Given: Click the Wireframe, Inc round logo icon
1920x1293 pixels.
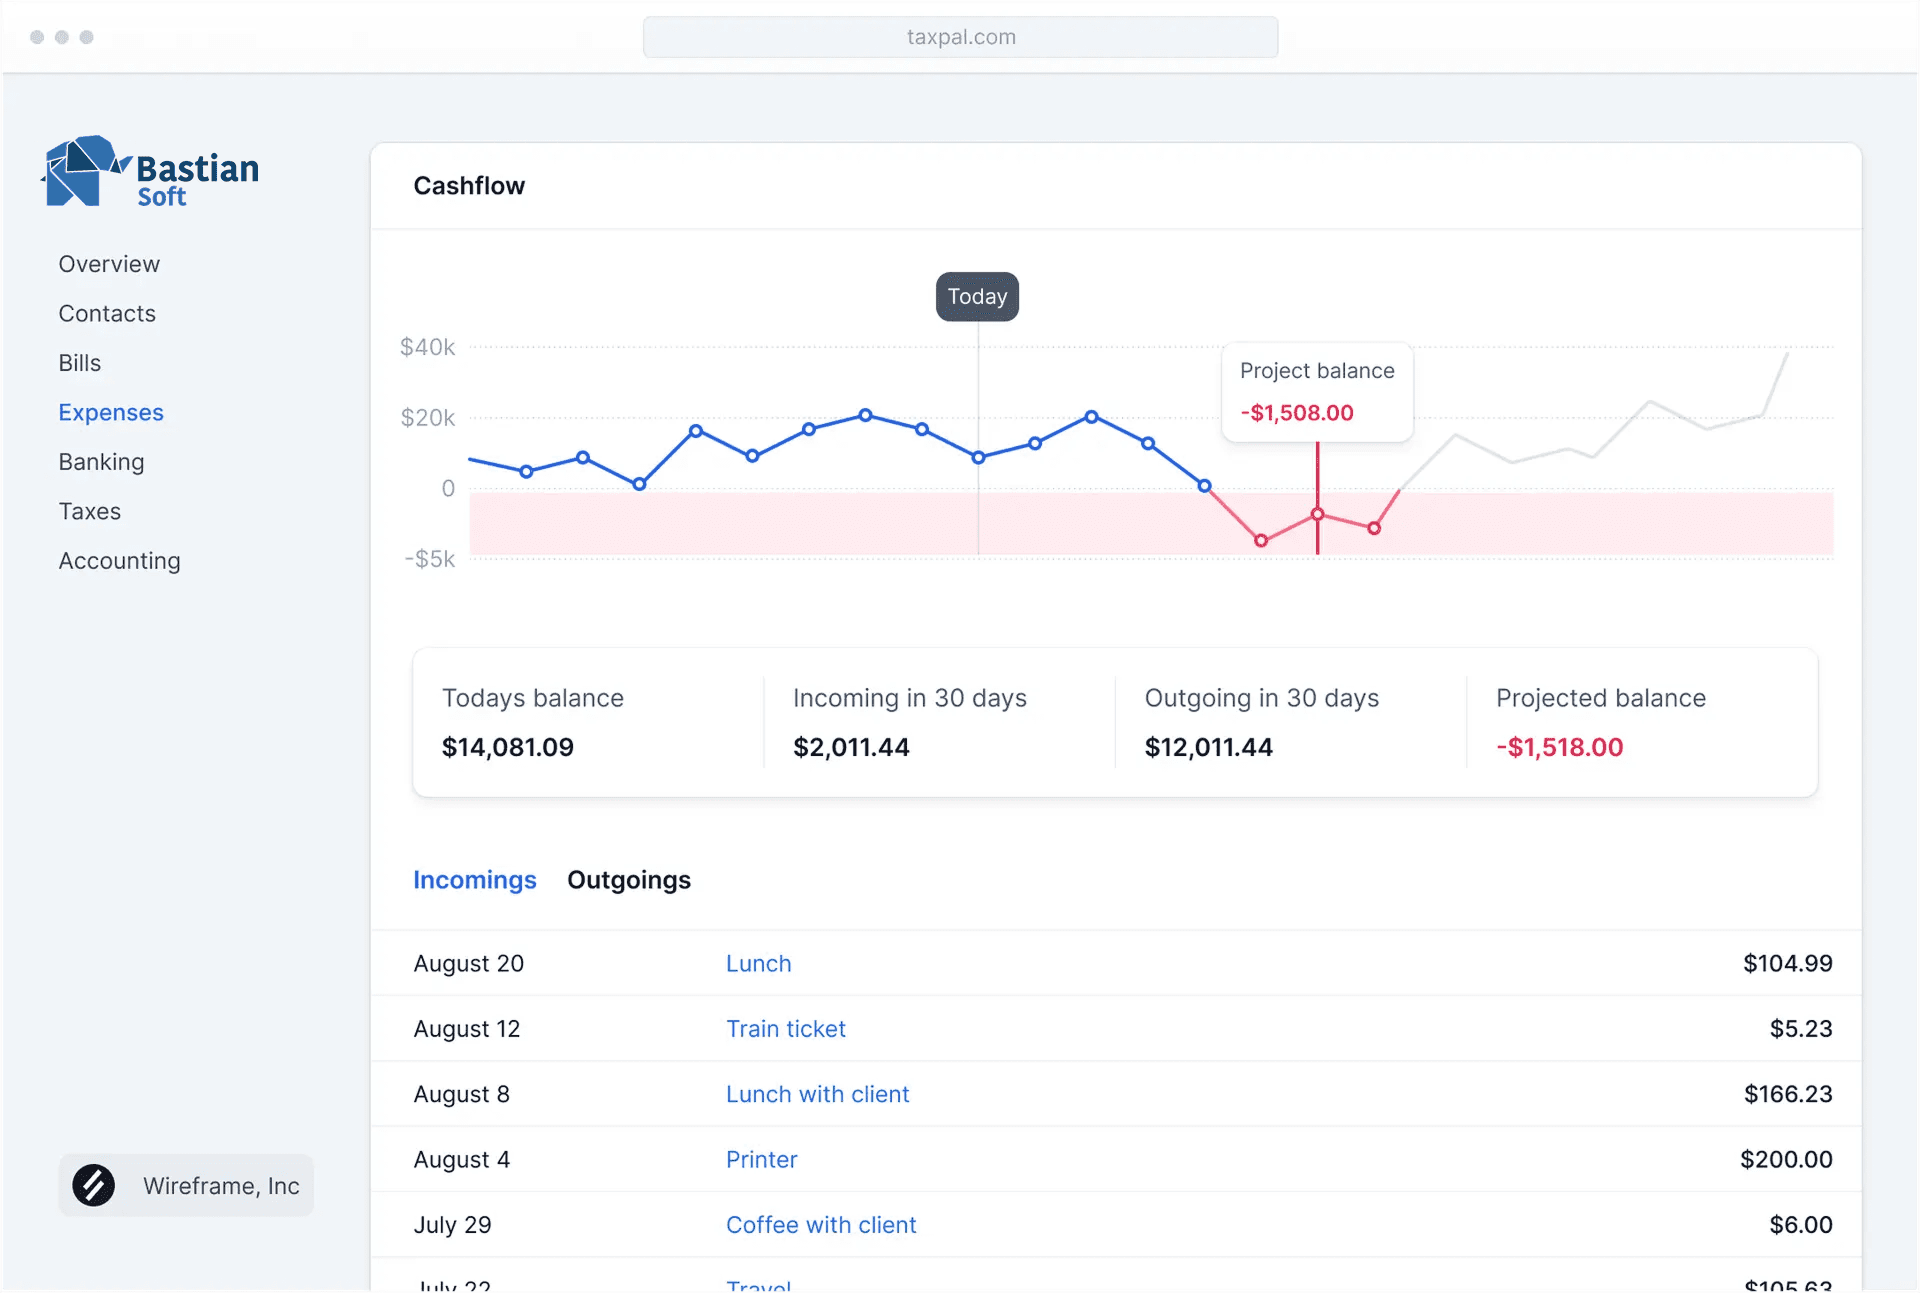Looking at the screenshot, I should coord(93,1186).
